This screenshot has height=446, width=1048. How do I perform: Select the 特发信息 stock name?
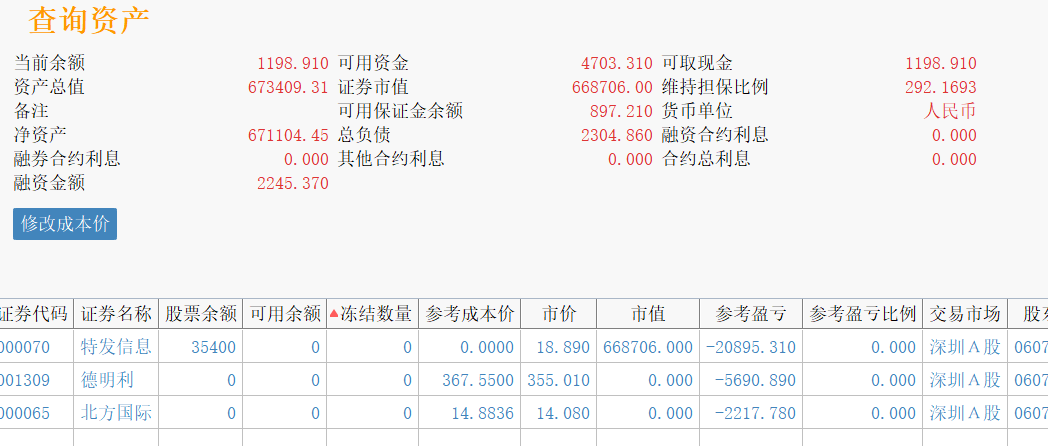[x=116, y=347]
